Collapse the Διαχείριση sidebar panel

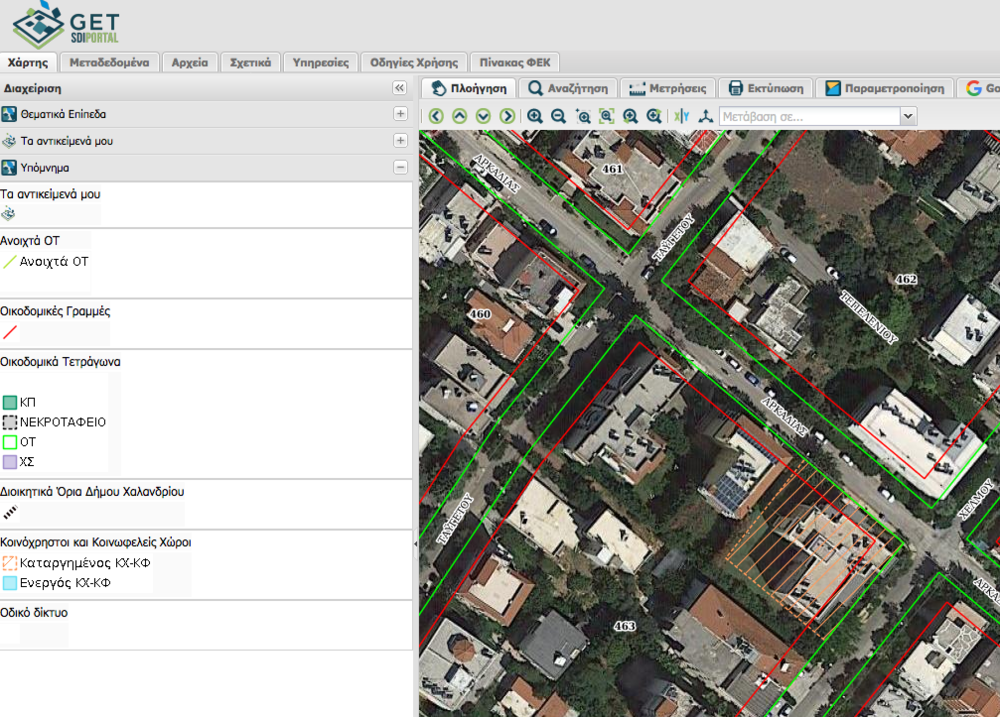399,88
